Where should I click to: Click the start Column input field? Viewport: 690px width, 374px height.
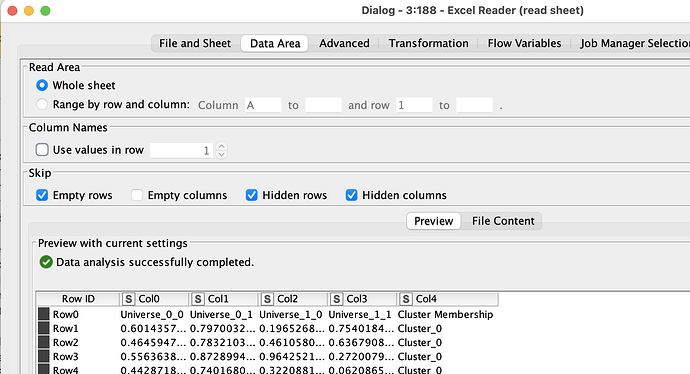click(x=263, y=105)
